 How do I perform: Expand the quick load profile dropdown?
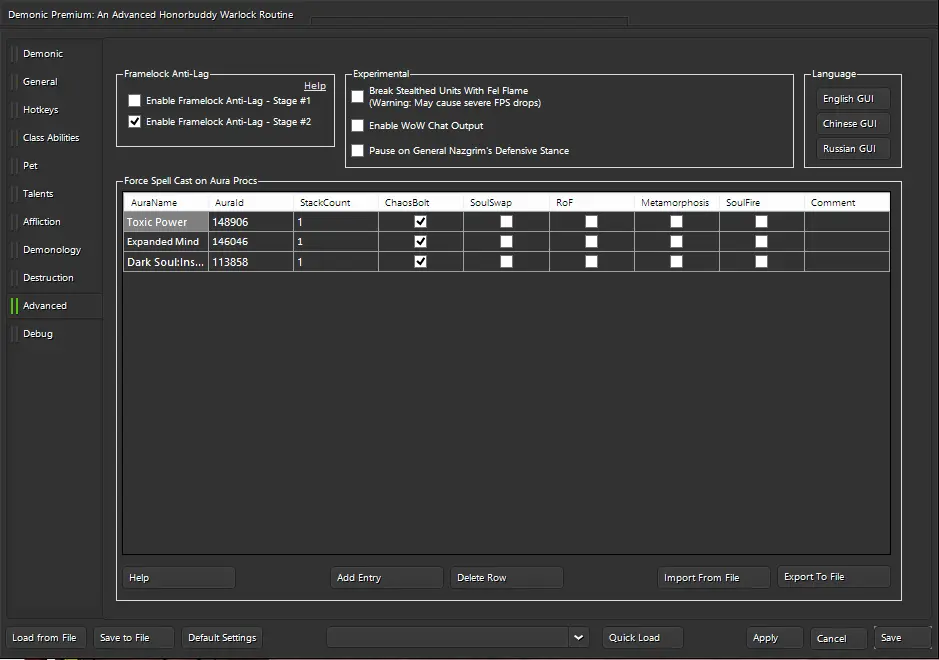point(578,638)
